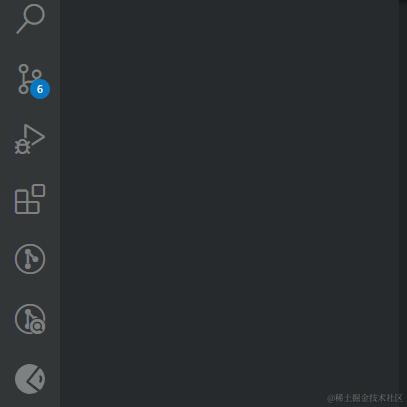Image resolution: width=407 pixels, height=407 pixels.
Task: Click the handle of the Search magnifier
Action: click(x=22, y=28)
